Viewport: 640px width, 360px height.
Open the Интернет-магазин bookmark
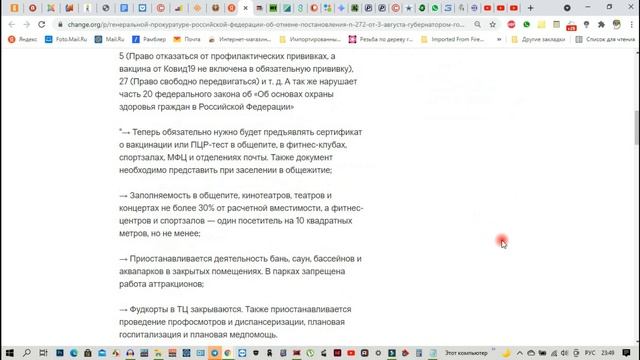pos(240,39)
